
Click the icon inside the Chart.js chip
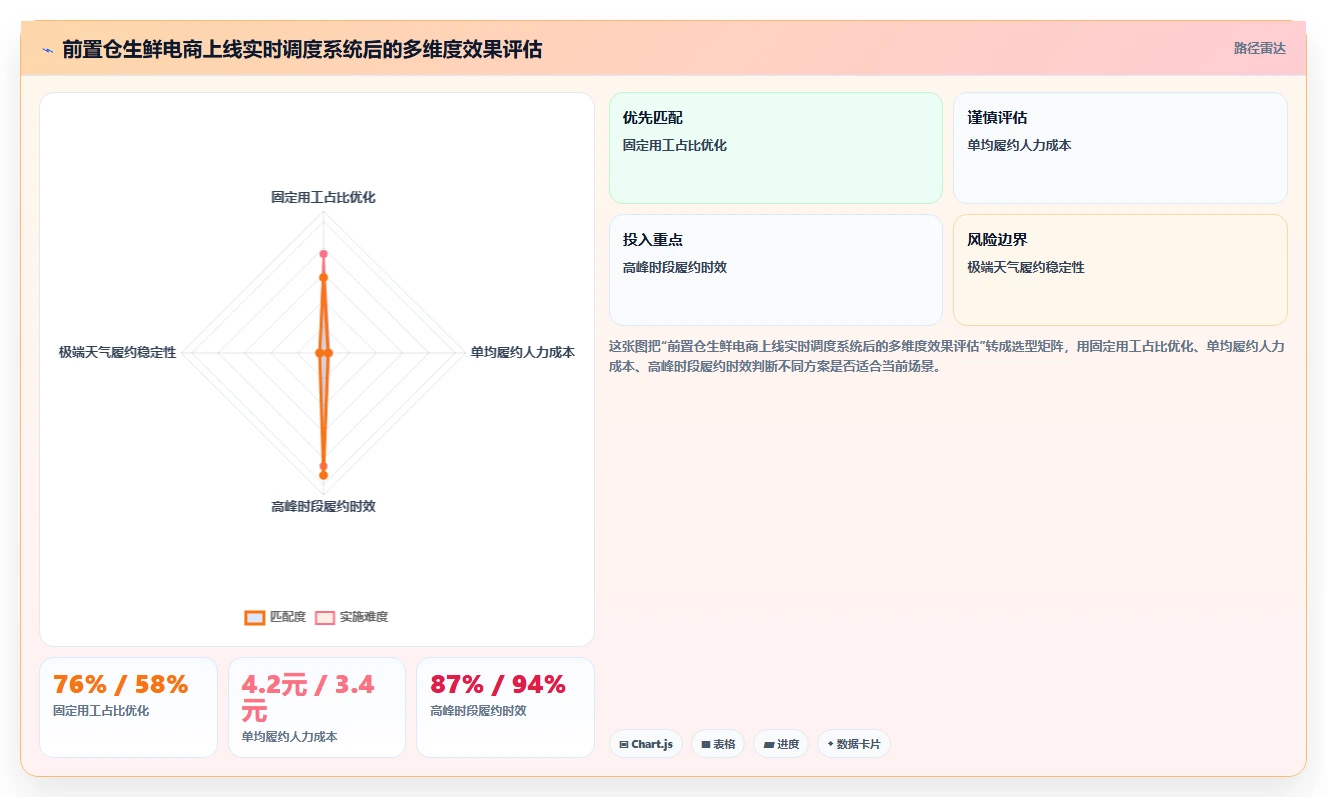624,745
